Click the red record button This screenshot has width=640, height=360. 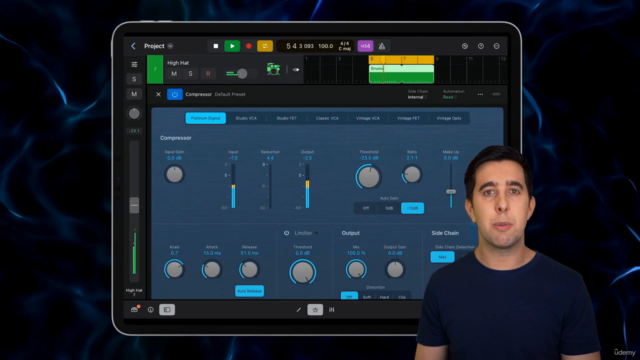pyautogui.click(x=249, y=46)
